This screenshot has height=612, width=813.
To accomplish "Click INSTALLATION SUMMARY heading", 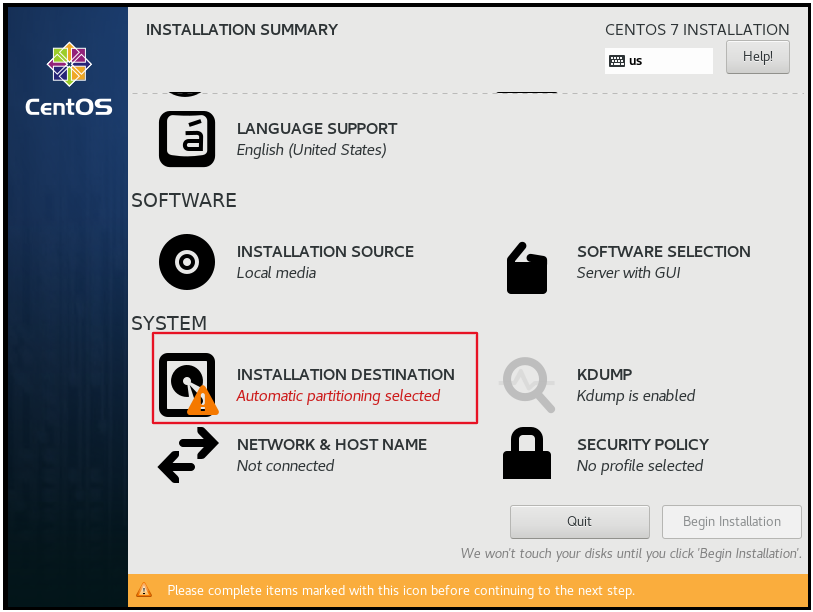I will [x=242, y=30].
